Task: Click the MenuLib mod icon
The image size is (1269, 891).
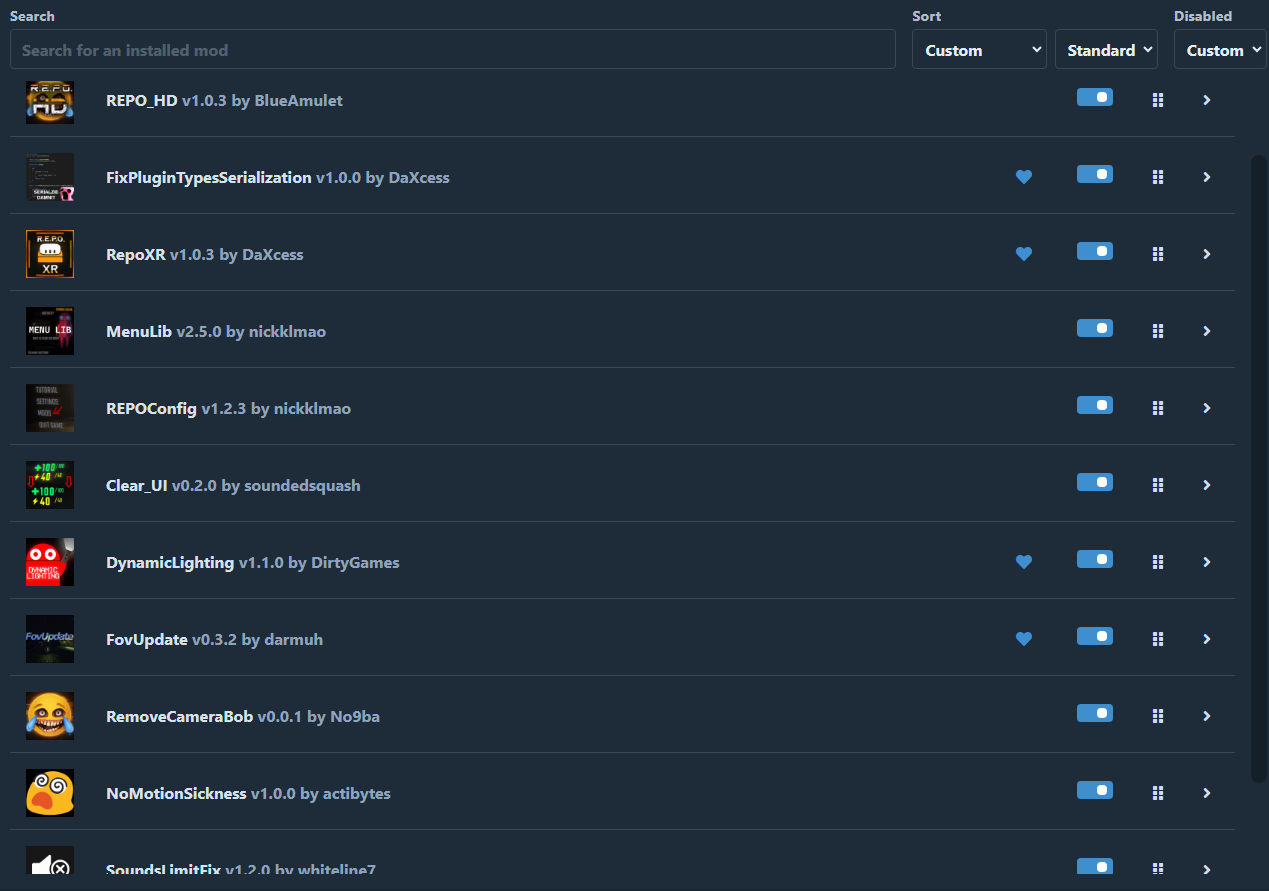Action: pyautogui.click(x=50, y=332)
